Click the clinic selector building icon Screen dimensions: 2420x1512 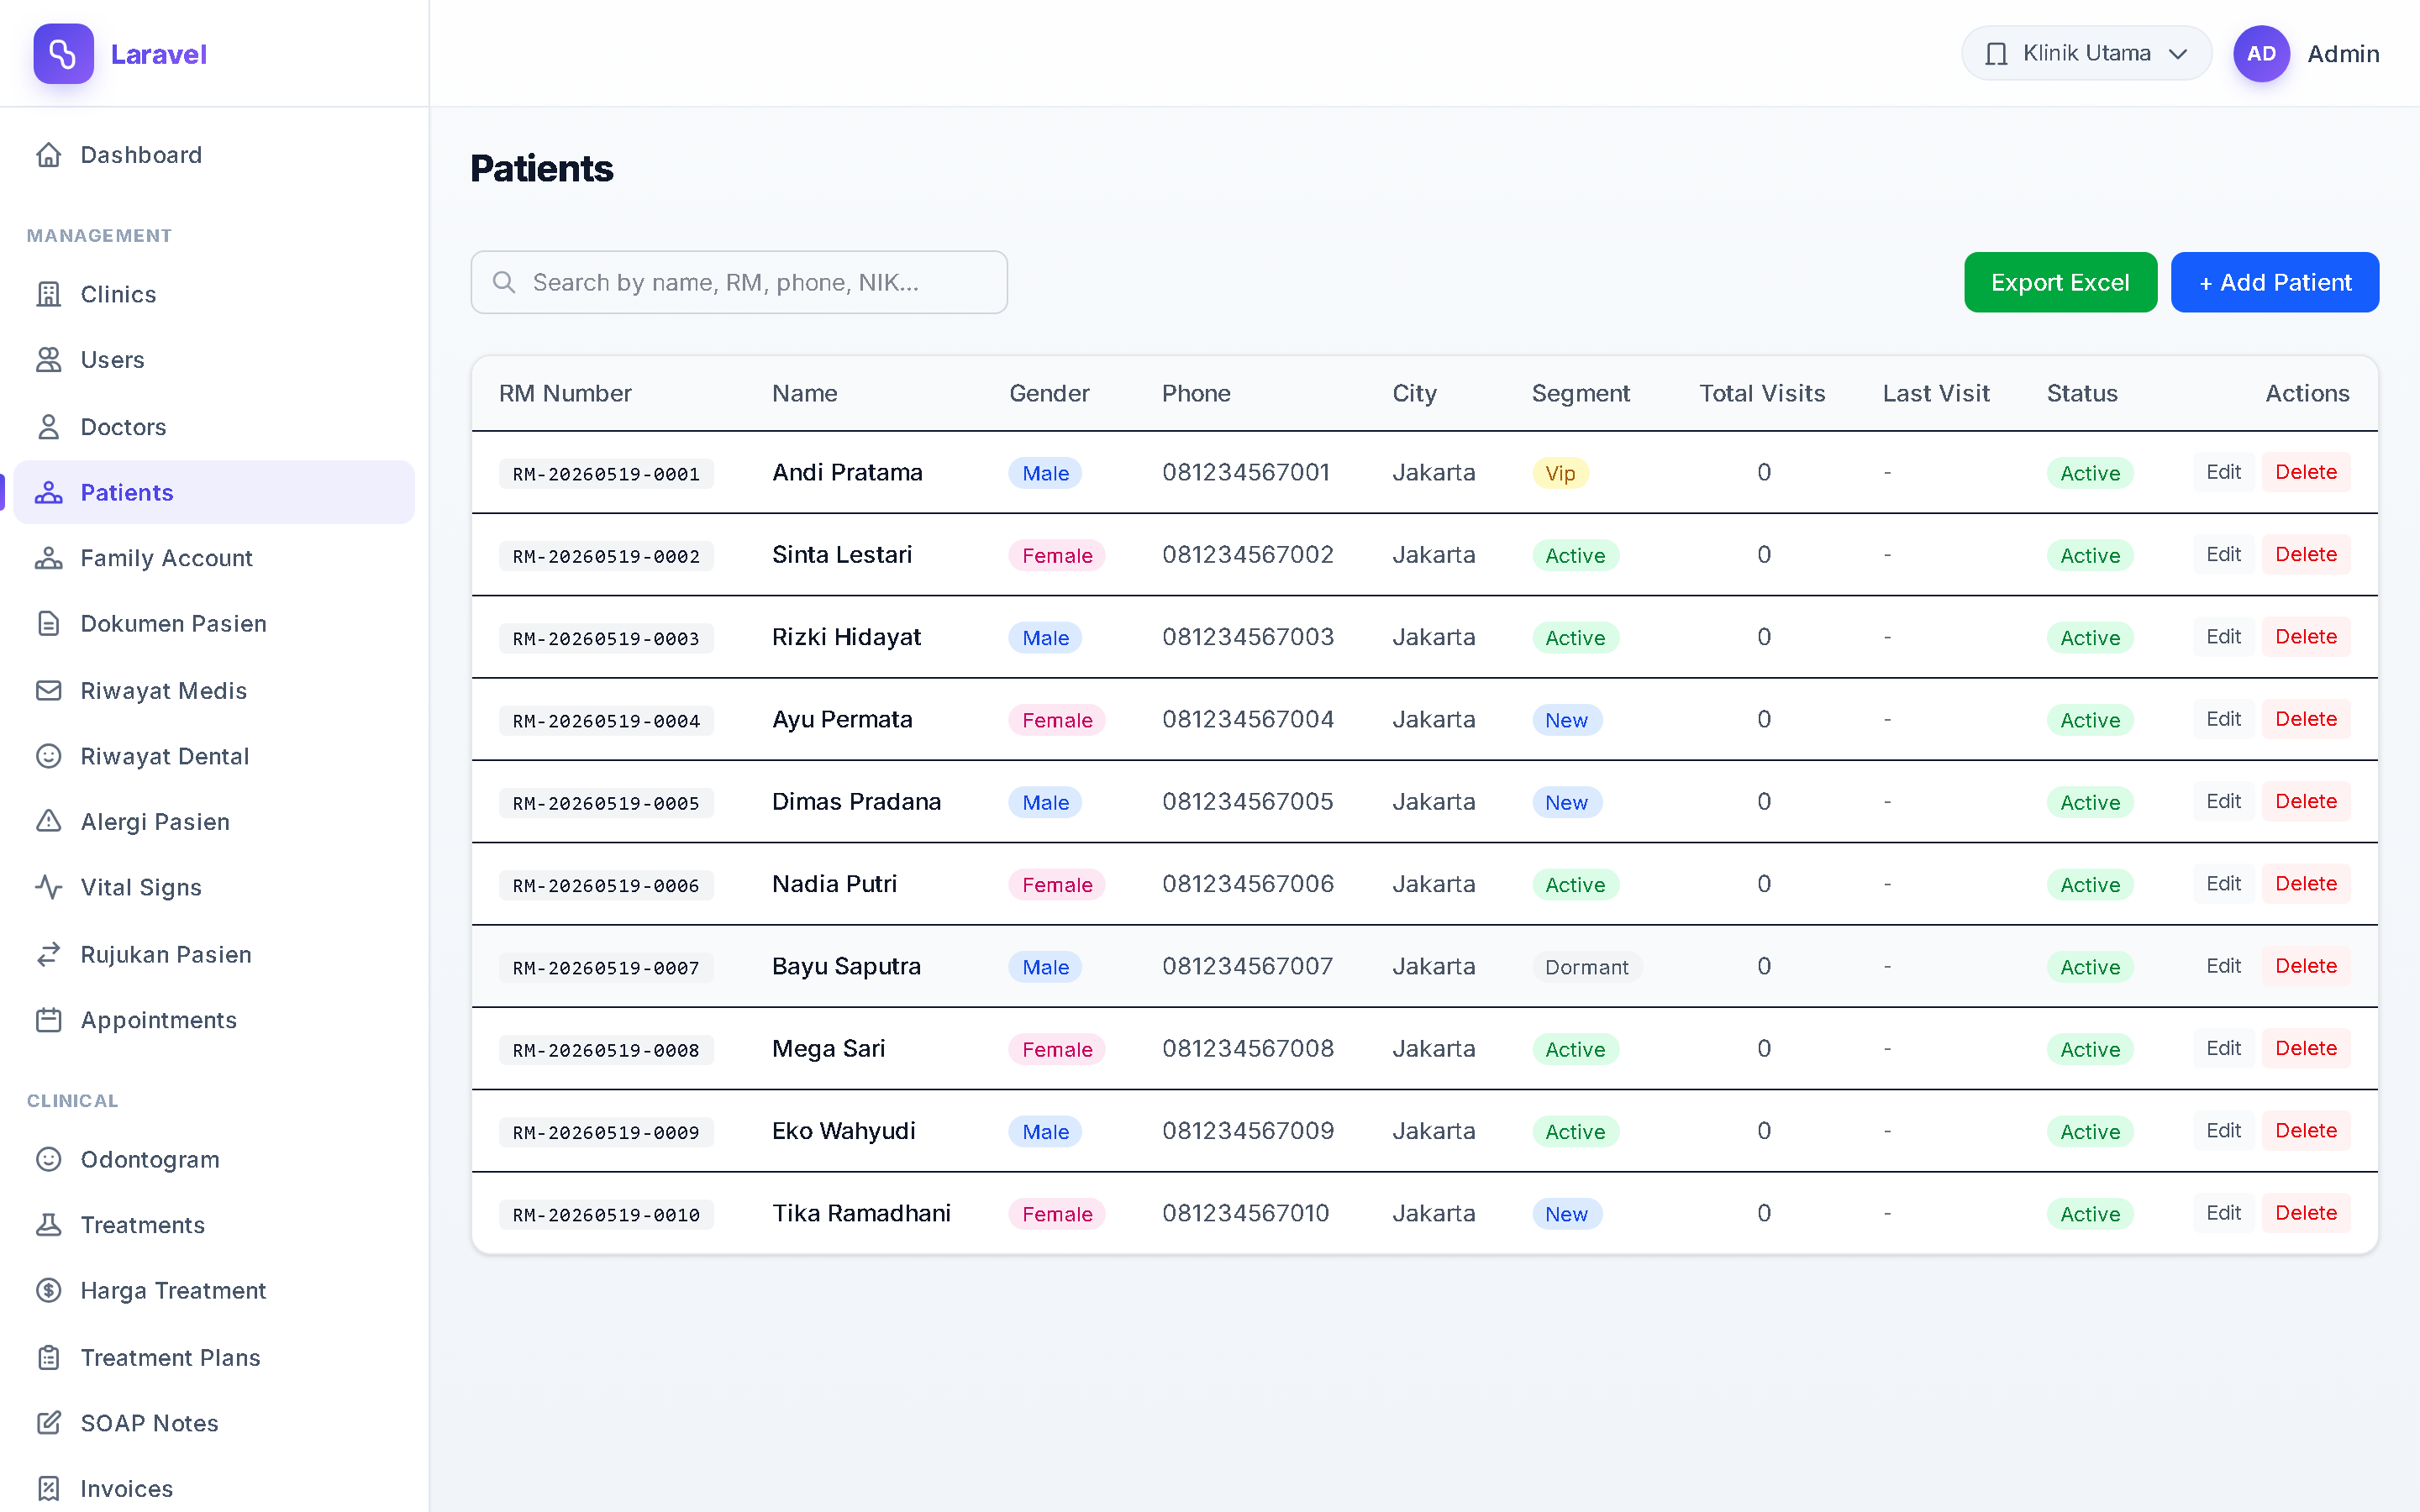tap(1996, 54)
